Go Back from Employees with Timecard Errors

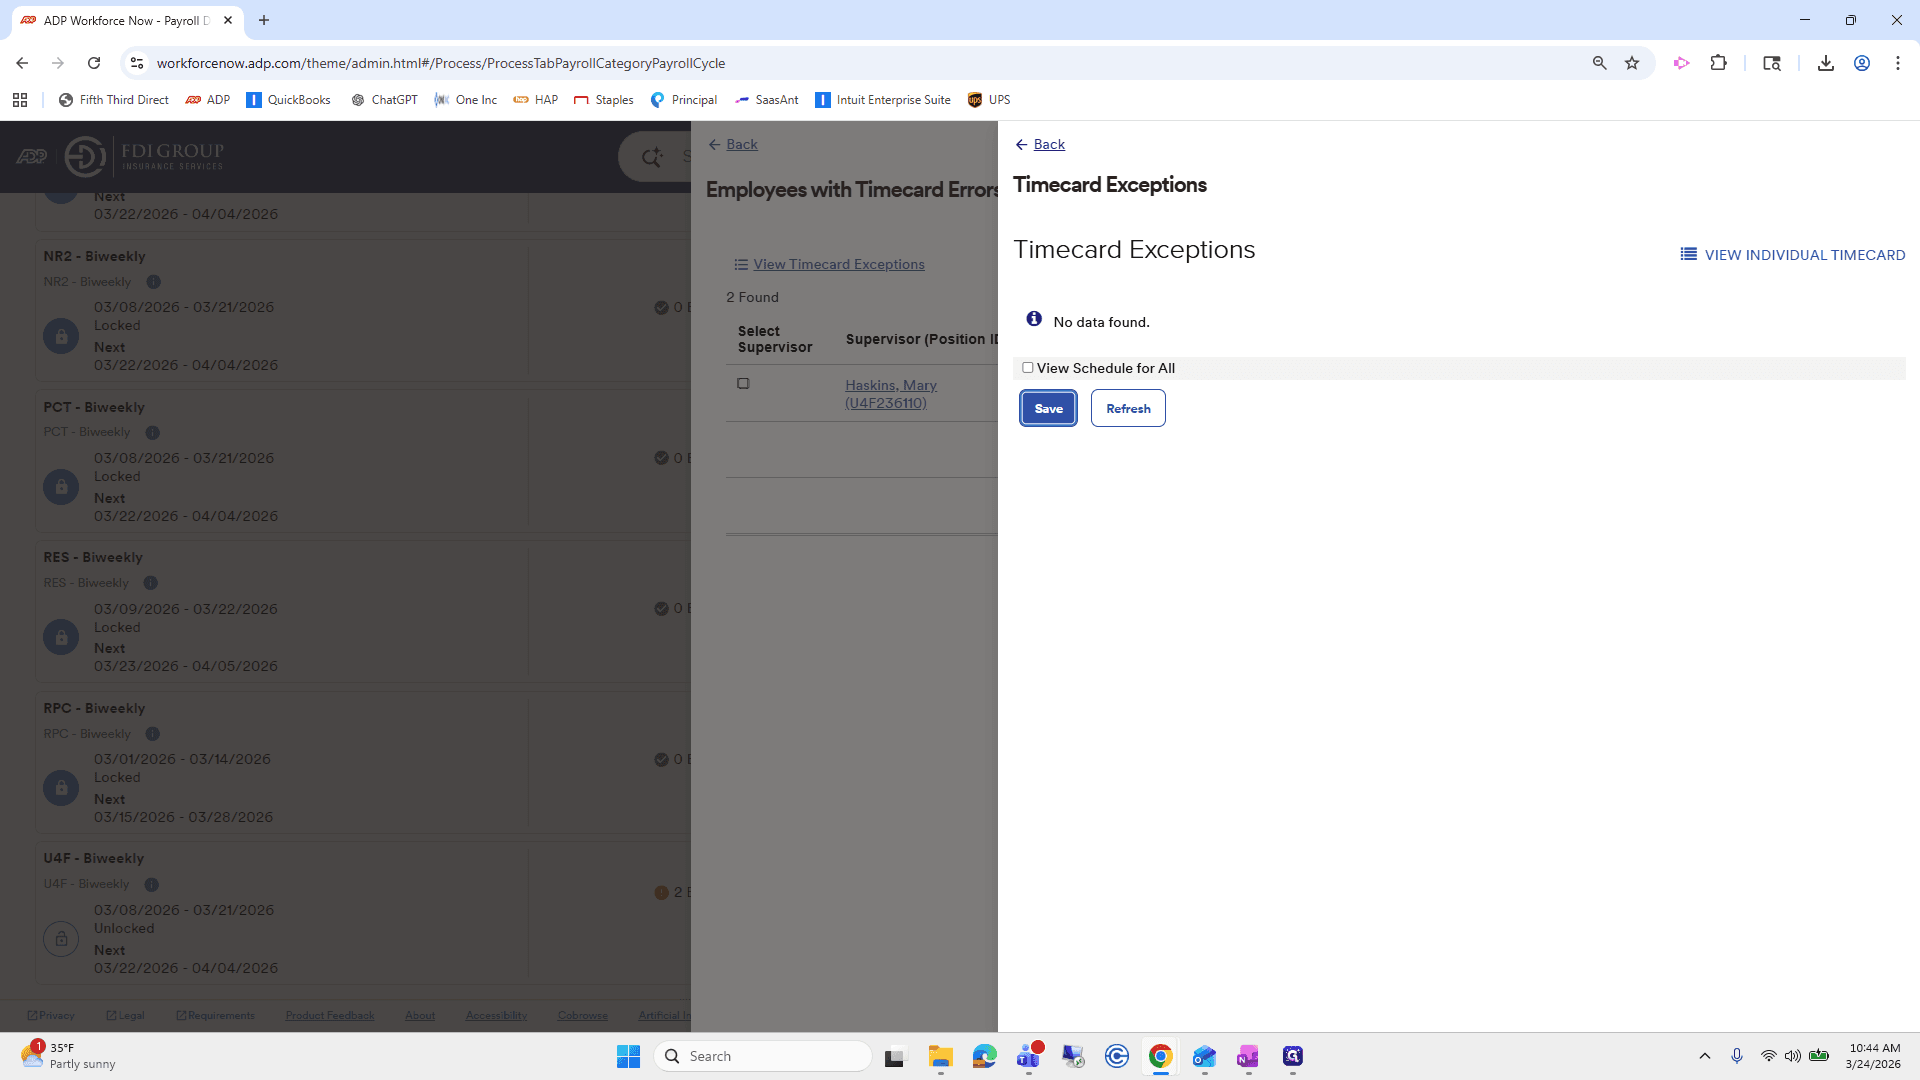click(x=733, y=144)
